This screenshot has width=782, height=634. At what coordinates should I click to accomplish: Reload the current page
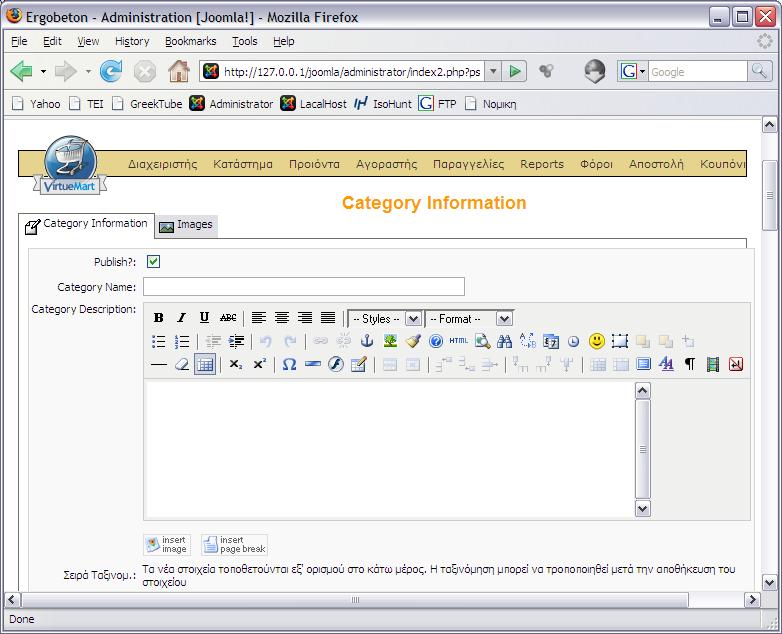point(111,71)
